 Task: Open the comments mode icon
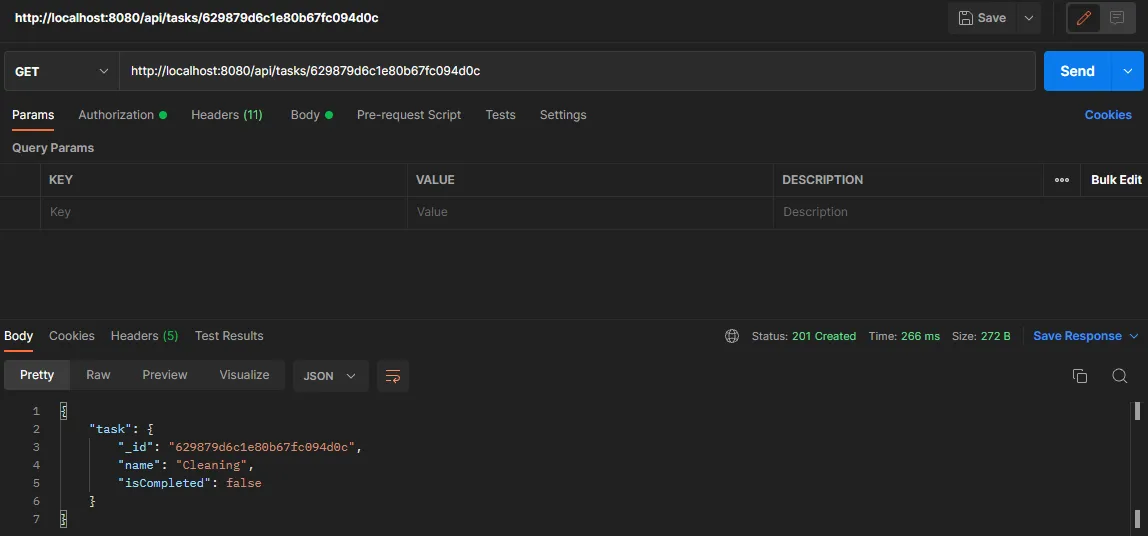point(1117,18)
